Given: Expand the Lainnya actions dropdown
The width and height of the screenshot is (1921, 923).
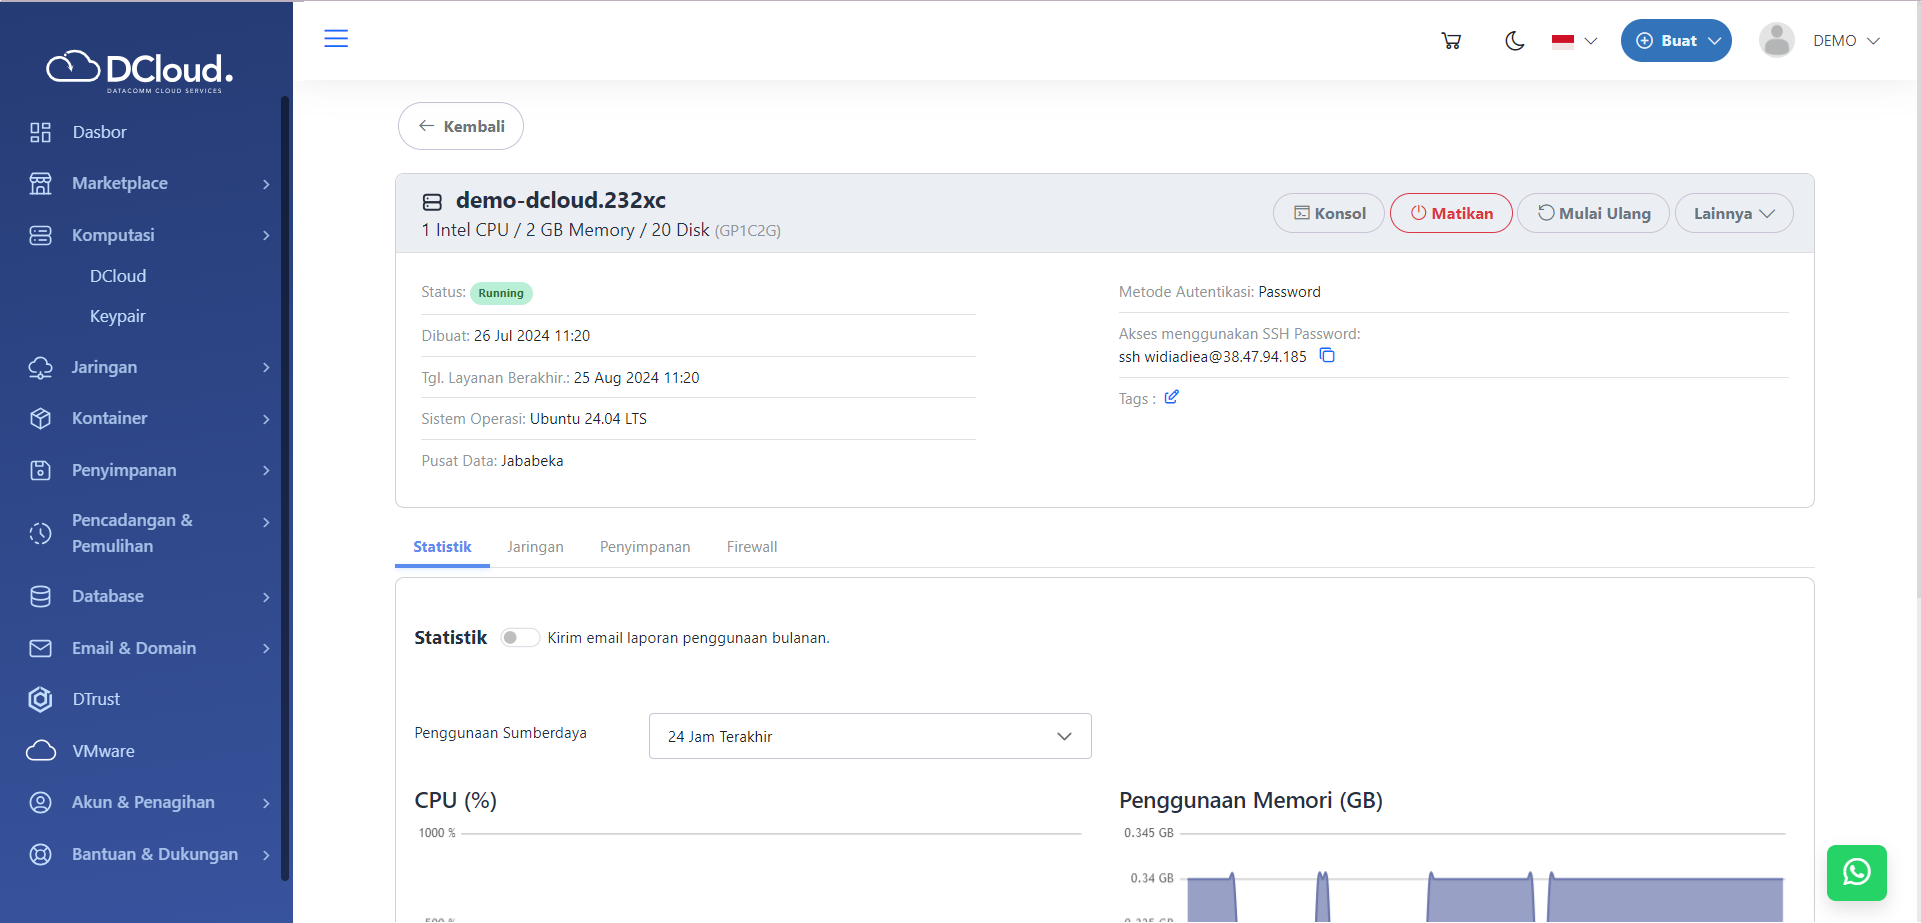Looking at the screenshot, I should tap(1733, 213).
